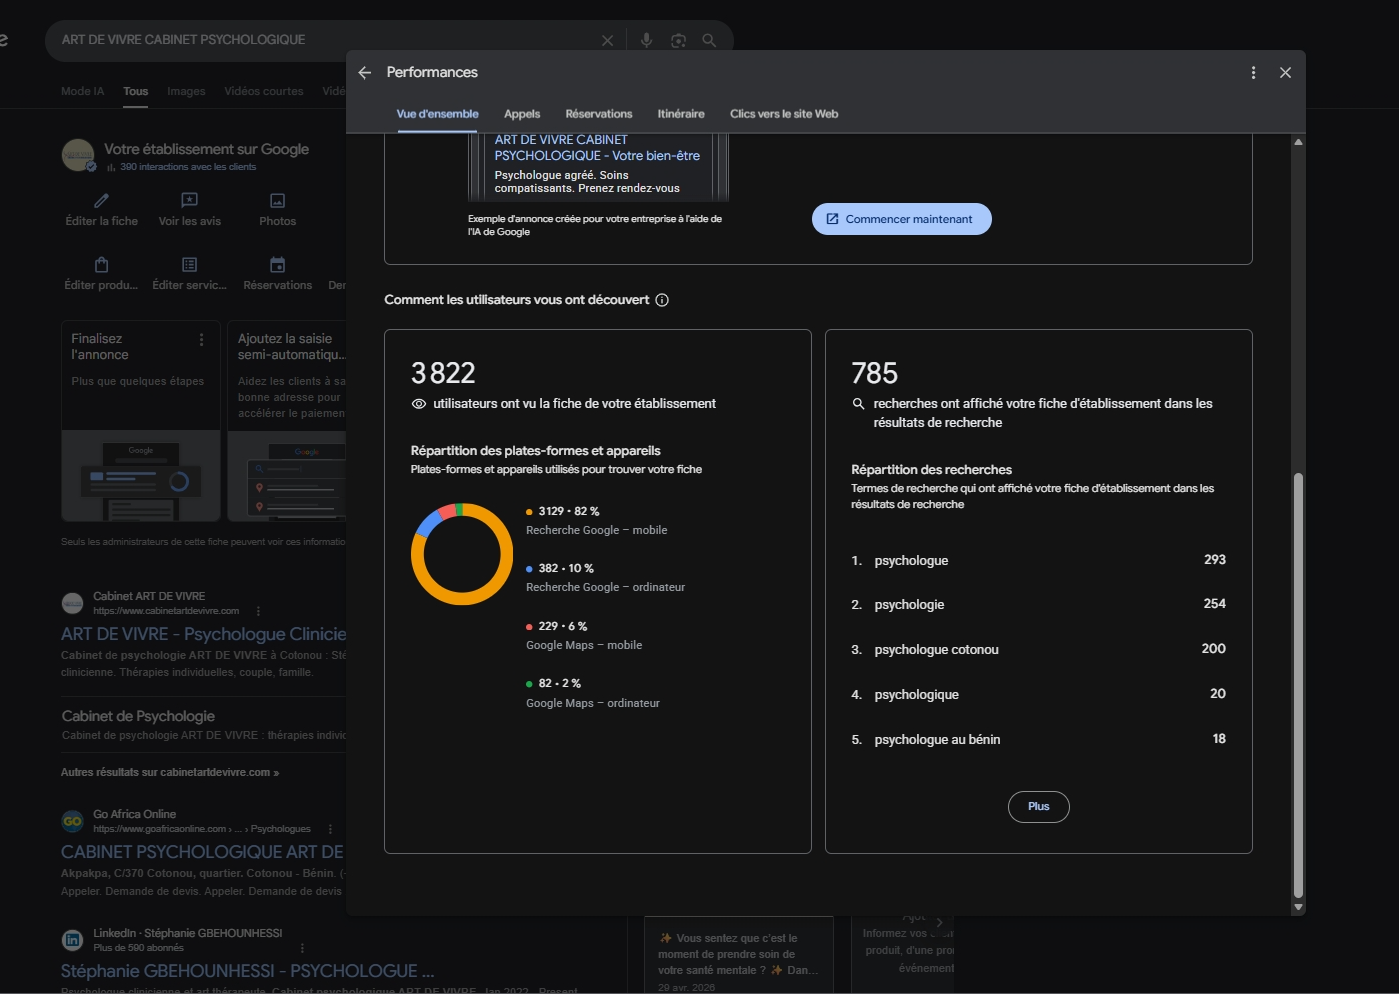Screen dimensions: 1399x994
Task: Open options for Go Africa Online result
Action: [x=330, y=829]
